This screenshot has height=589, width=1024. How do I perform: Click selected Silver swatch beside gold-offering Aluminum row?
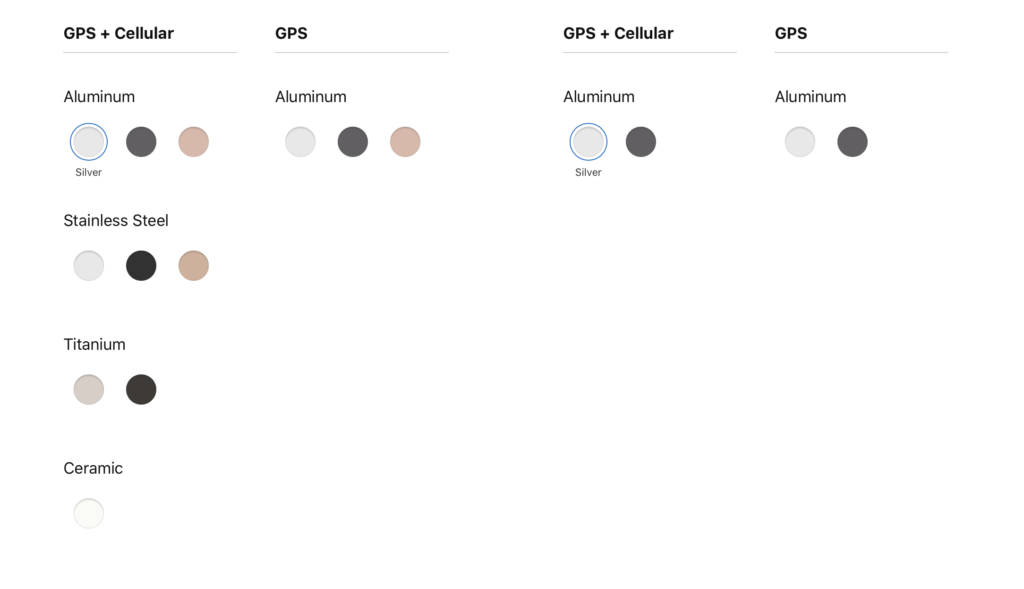(89, 142)
